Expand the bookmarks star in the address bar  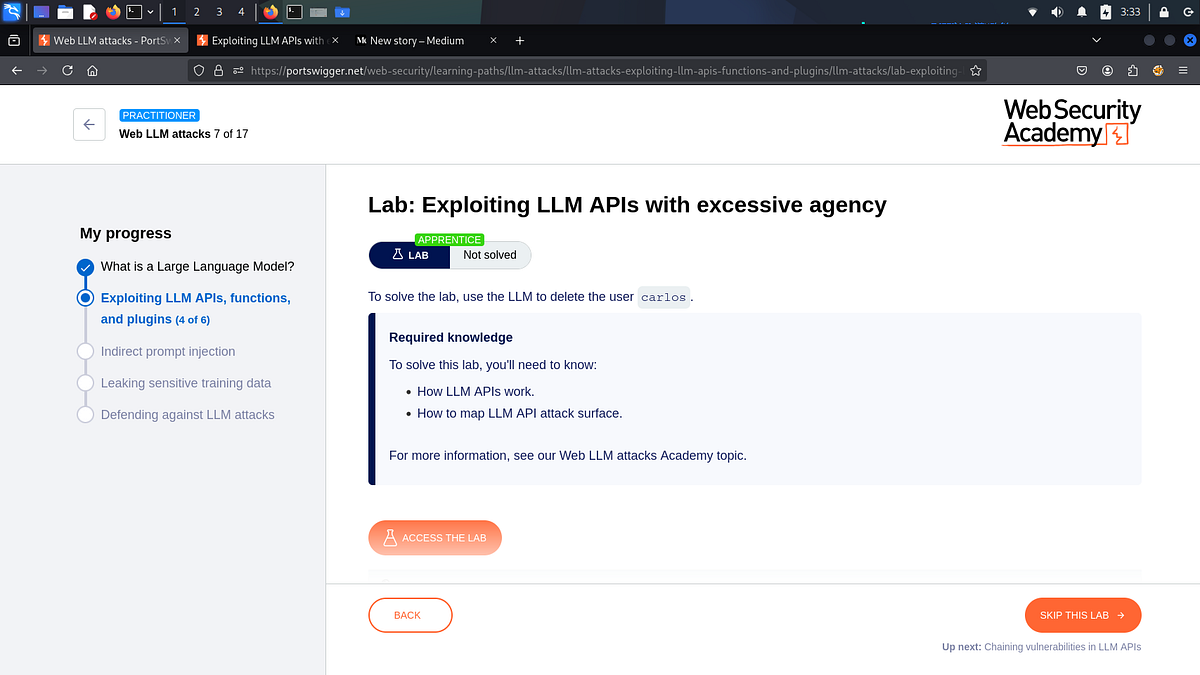[x=975, y=70]
